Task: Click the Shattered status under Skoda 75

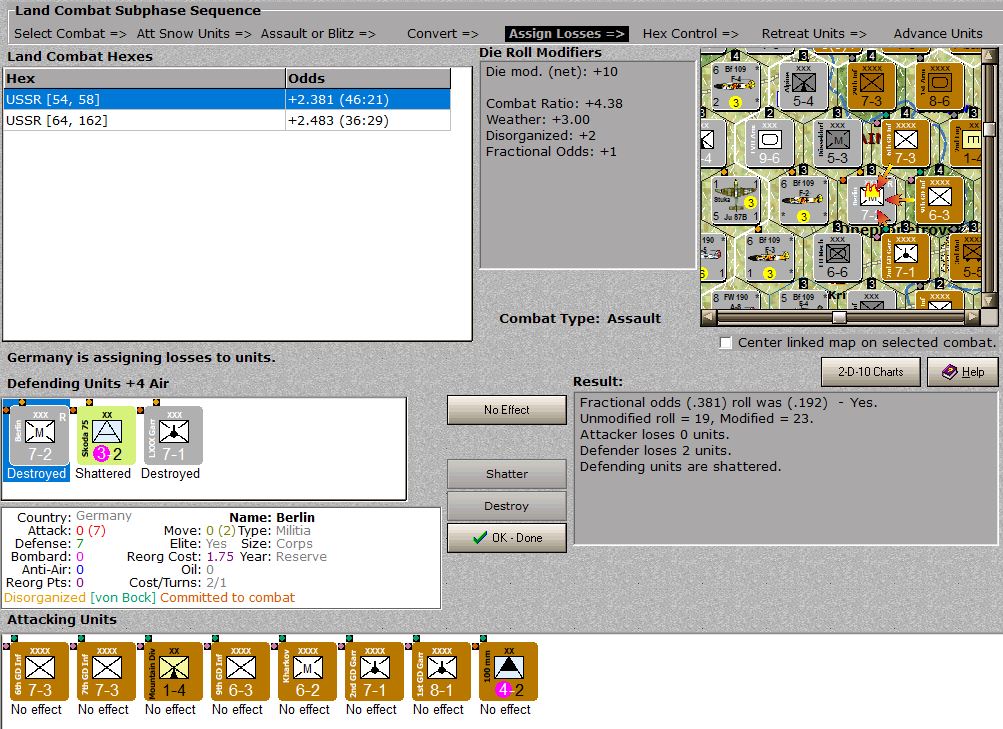Action: (103, 473)
